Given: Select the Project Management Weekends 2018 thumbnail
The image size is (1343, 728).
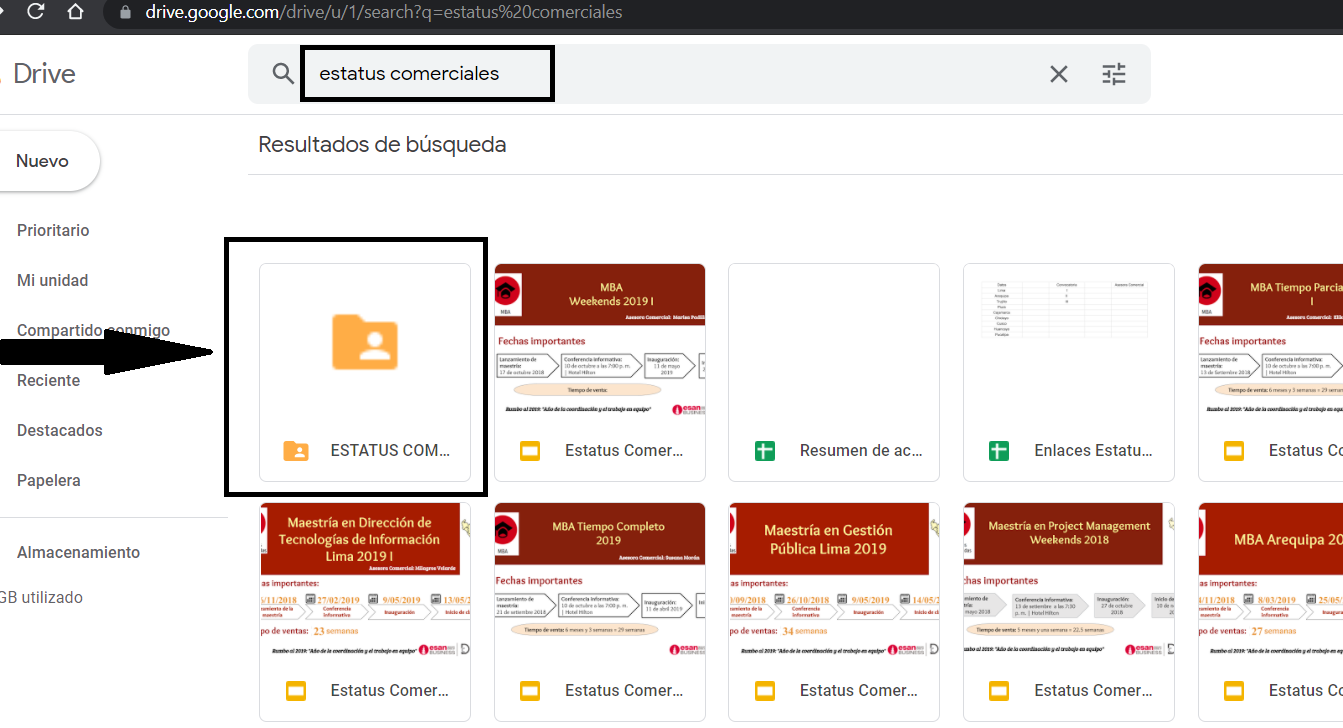Looking at the screenshot, I should (1069, 582).
